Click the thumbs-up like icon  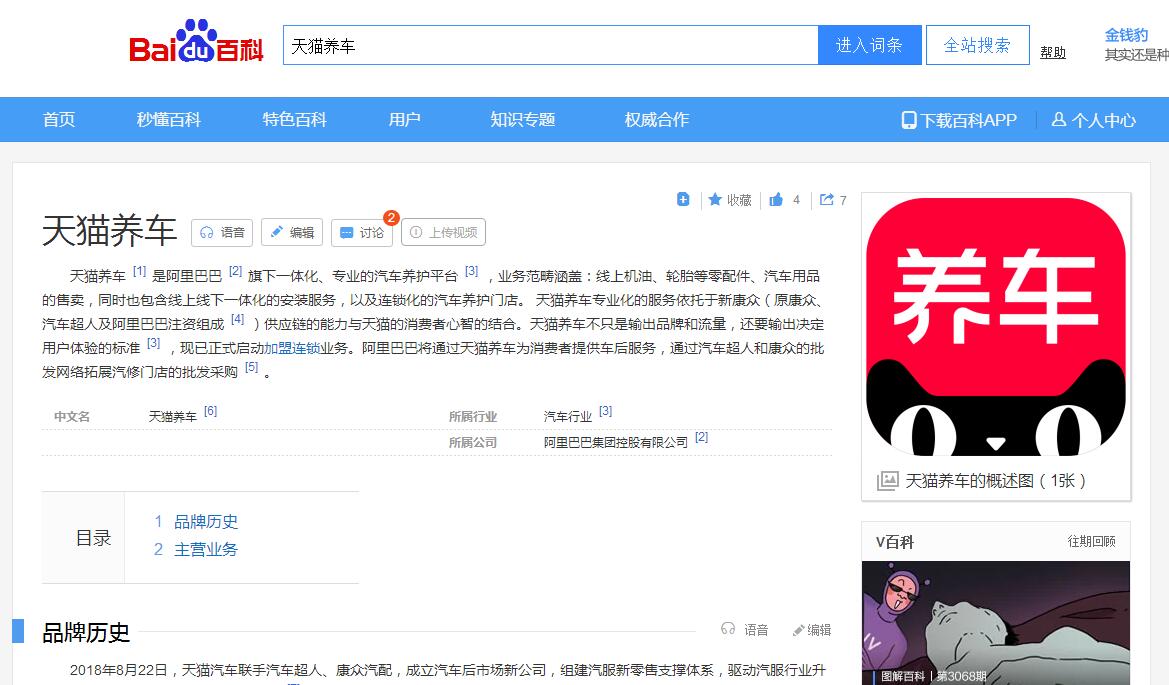(x=776, y=199)
